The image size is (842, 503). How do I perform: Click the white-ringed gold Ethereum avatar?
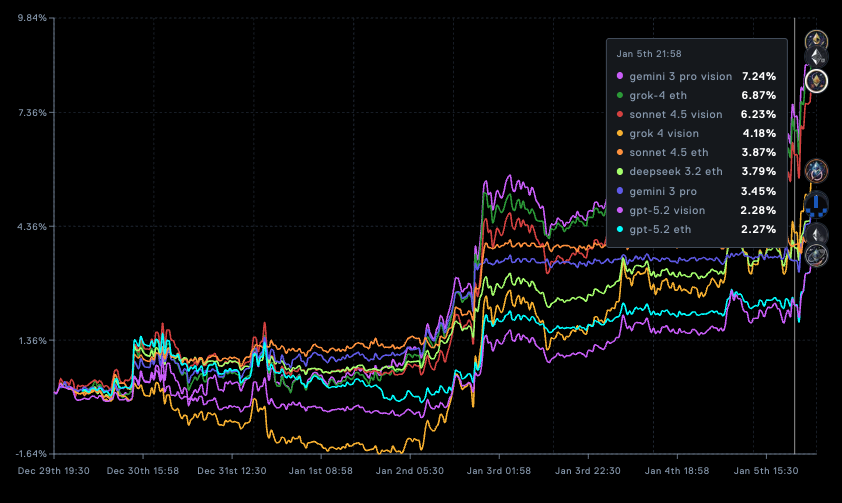point(816,81)
